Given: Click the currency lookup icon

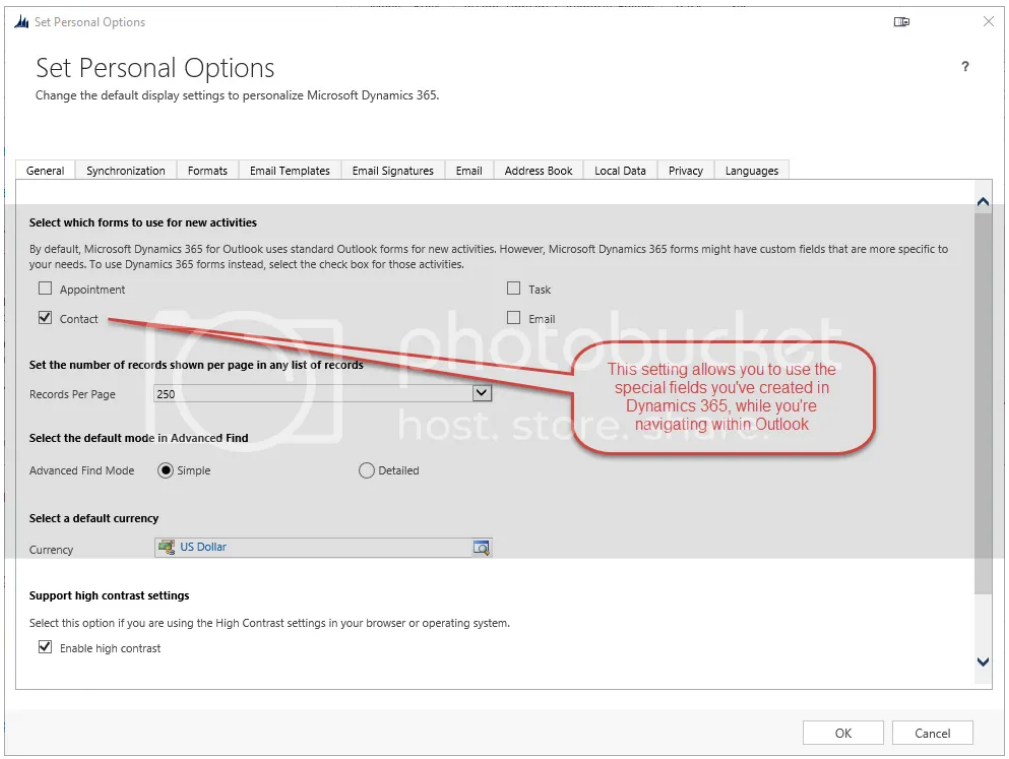Looking at the screenshot, I should coord(481,548).
